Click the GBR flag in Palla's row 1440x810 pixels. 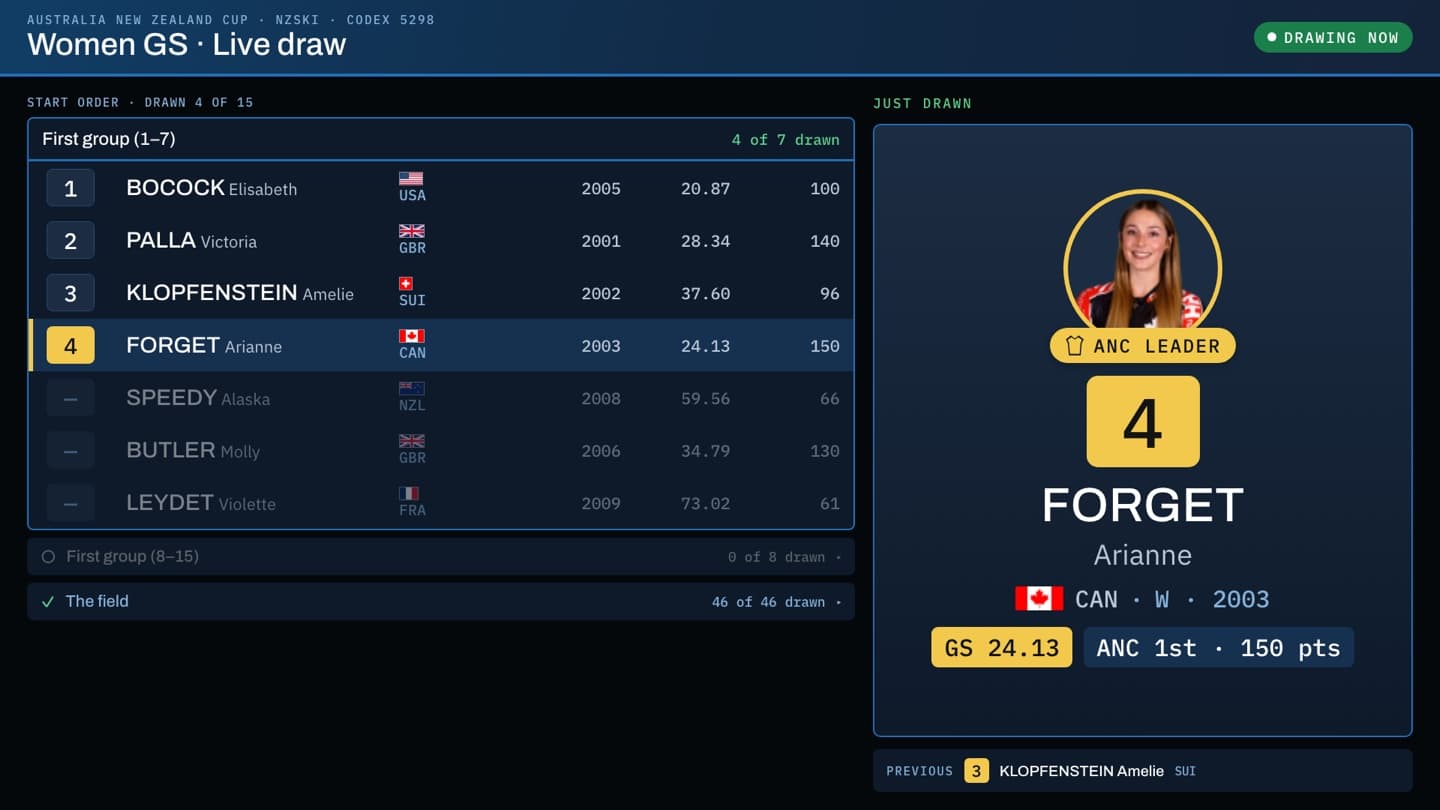click(411, 231)
